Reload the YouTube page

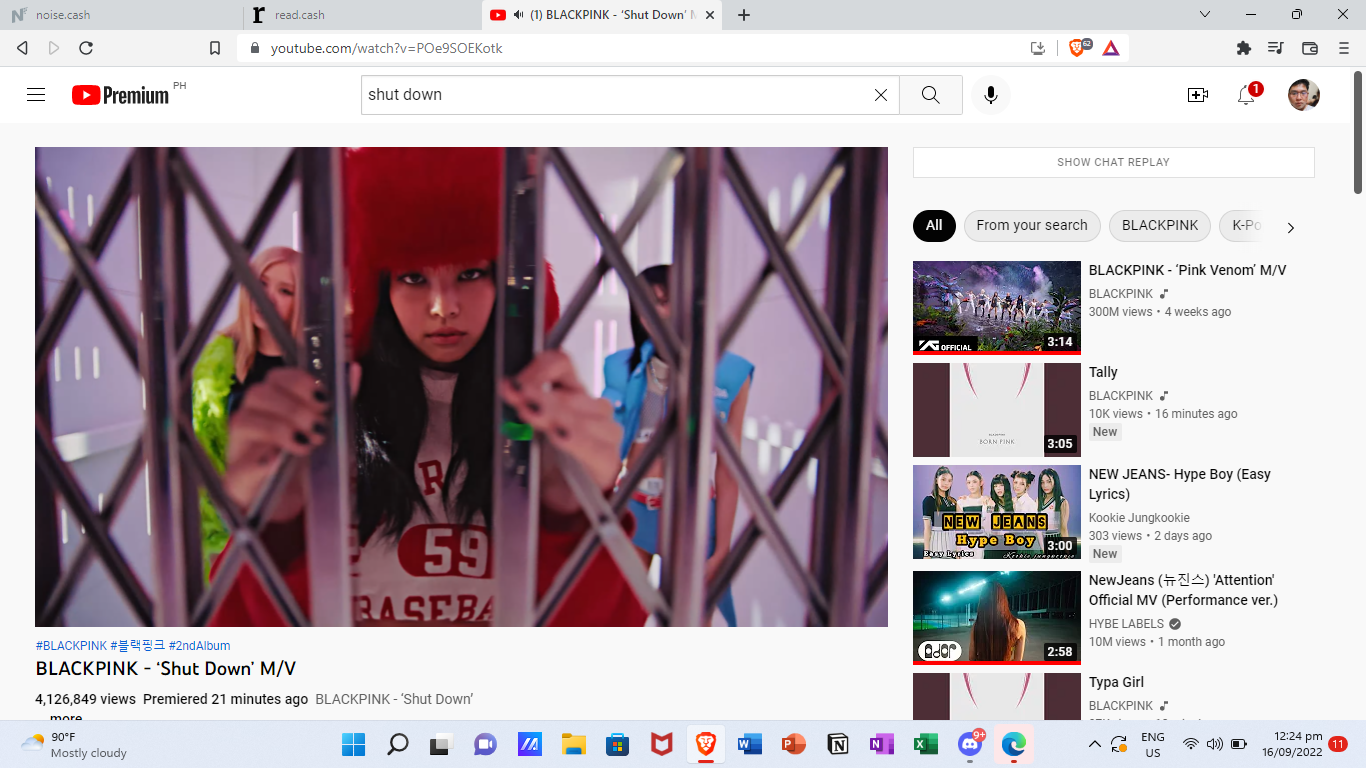(86, 48)
